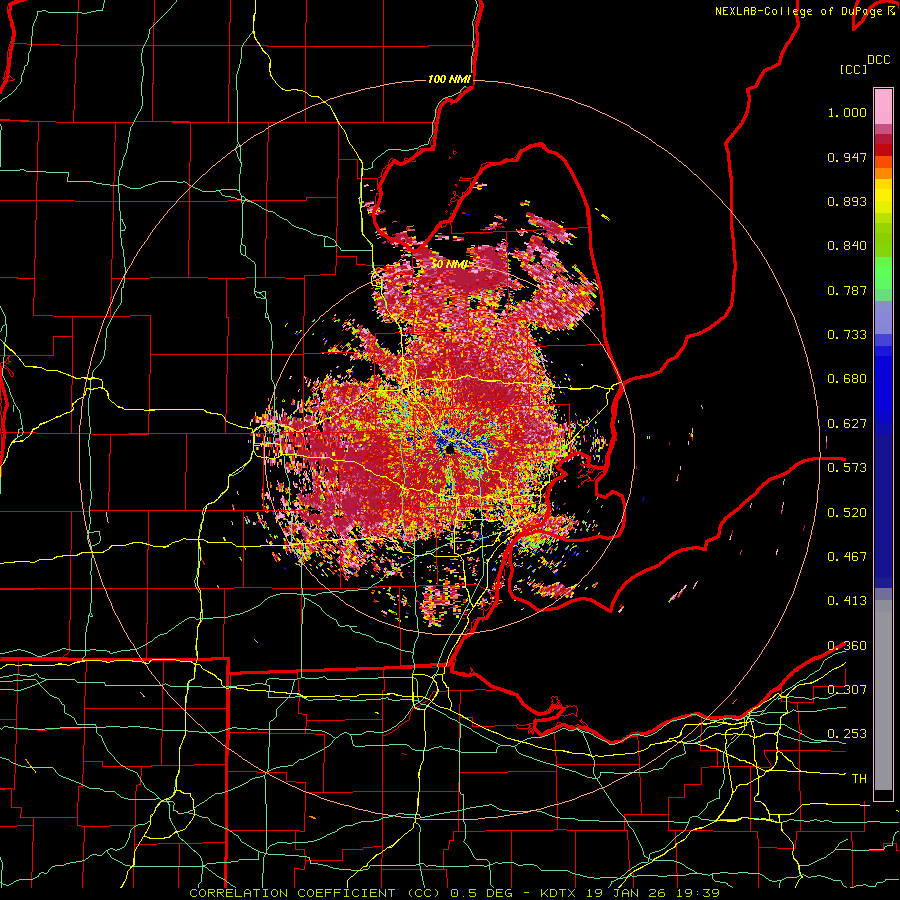Image resolution: width=900 pixels, height=900 pixels.
Task: Click the pink top segment of color bar
Action: pos(883,106)
